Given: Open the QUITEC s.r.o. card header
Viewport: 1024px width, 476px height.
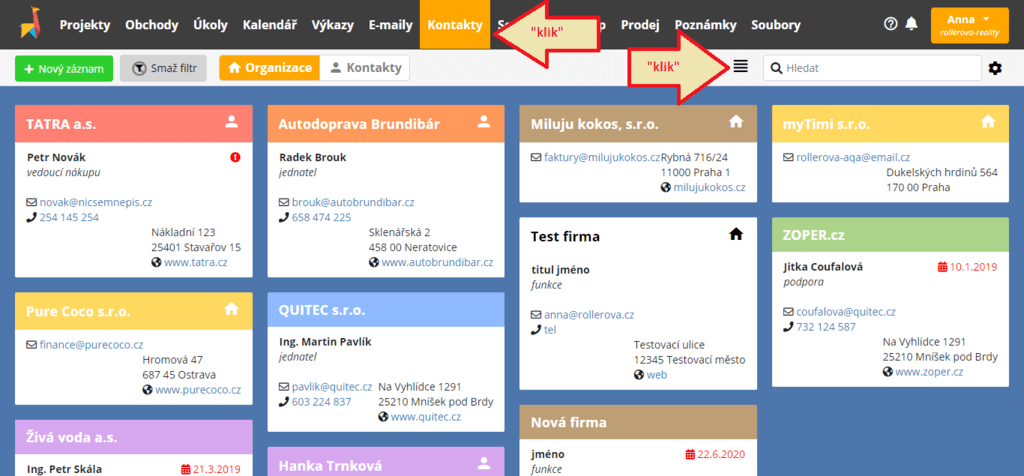Looking at the screenshot, I should click(386, 309).
